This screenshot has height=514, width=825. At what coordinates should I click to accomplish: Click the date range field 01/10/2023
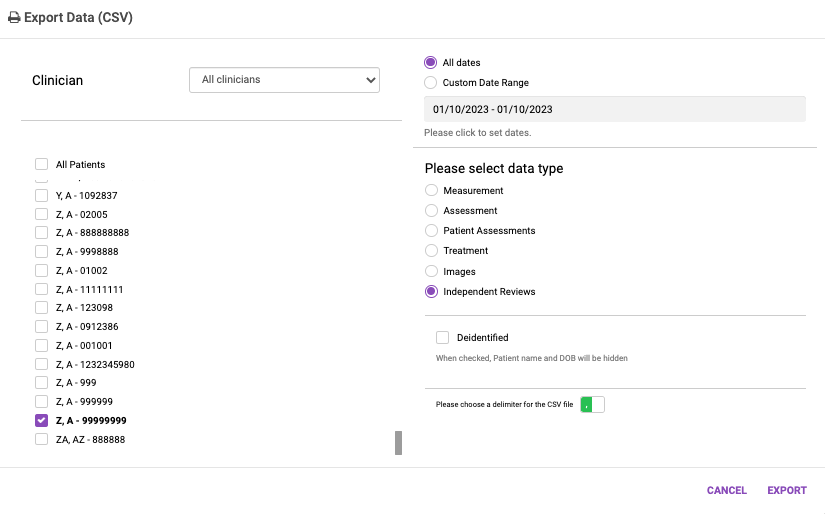(614, 109)
